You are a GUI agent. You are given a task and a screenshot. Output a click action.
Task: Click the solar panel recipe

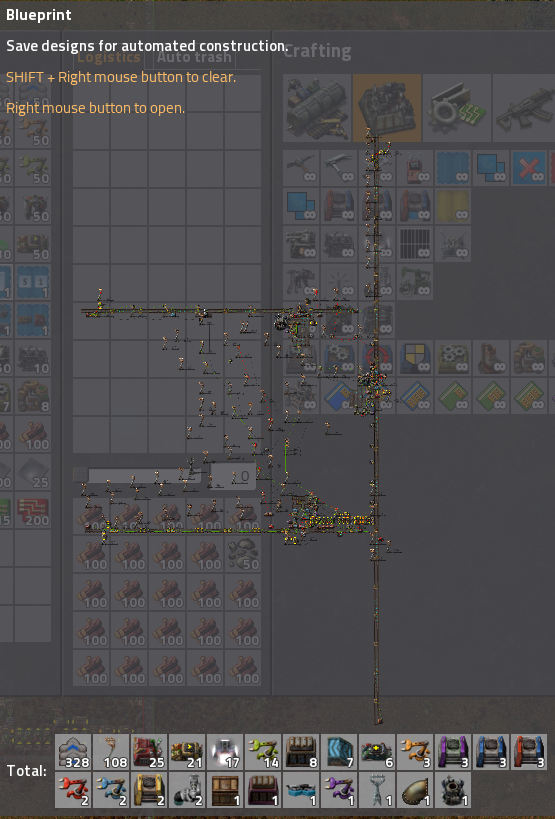[x=415, y=244]
